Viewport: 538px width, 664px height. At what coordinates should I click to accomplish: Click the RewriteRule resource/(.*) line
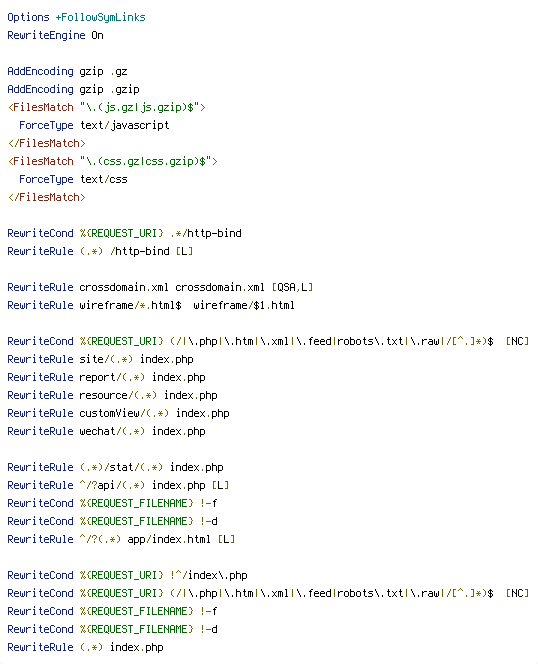112,395
